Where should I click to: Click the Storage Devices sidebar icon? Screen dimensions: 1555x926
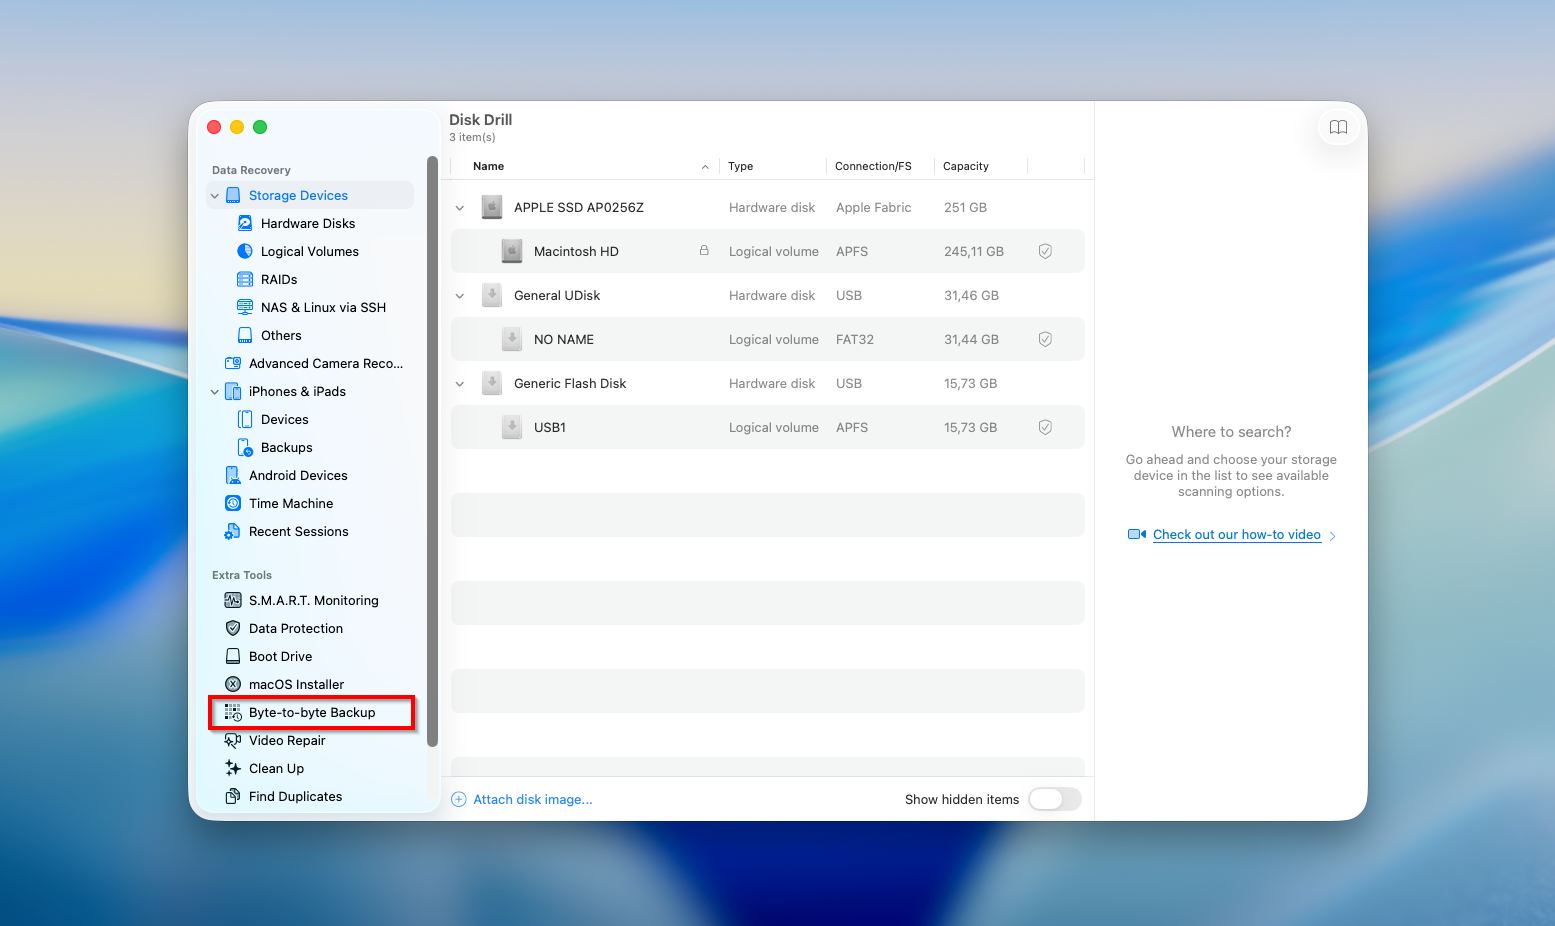(233, 195)
